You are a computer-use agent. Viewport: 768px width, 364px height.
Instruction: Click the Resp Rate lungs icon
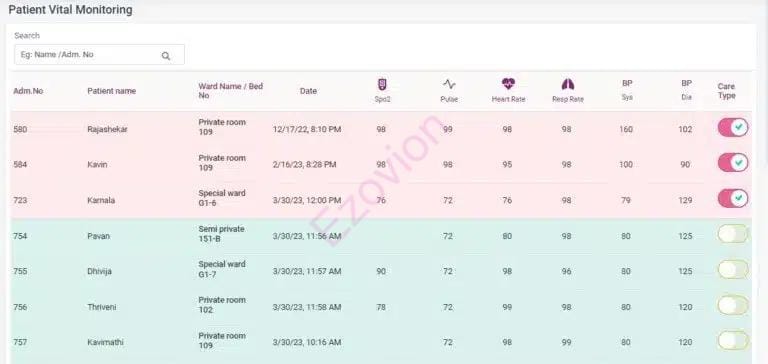[x=568, y=84]
